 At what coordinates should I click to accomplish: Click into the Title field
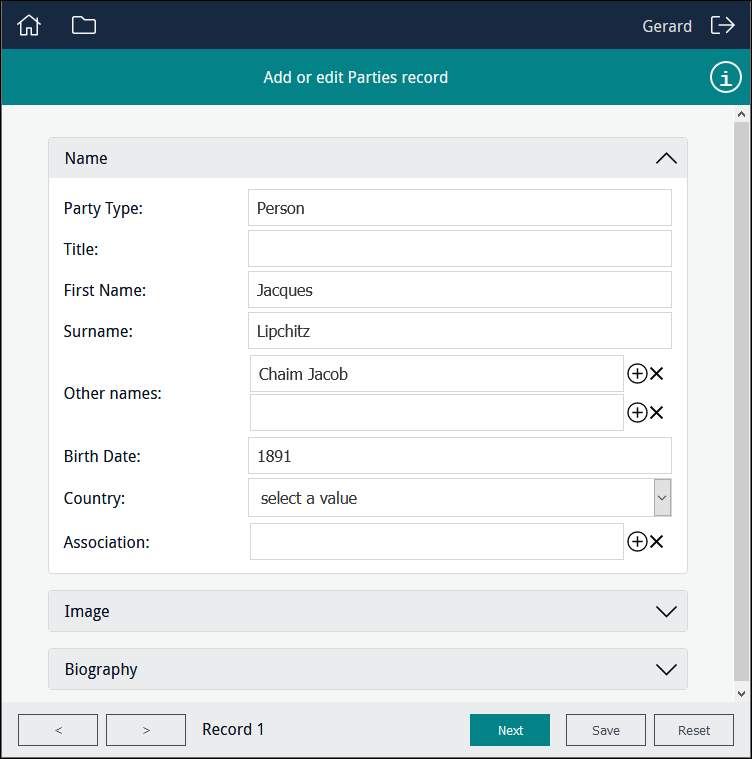click(459, 249)
